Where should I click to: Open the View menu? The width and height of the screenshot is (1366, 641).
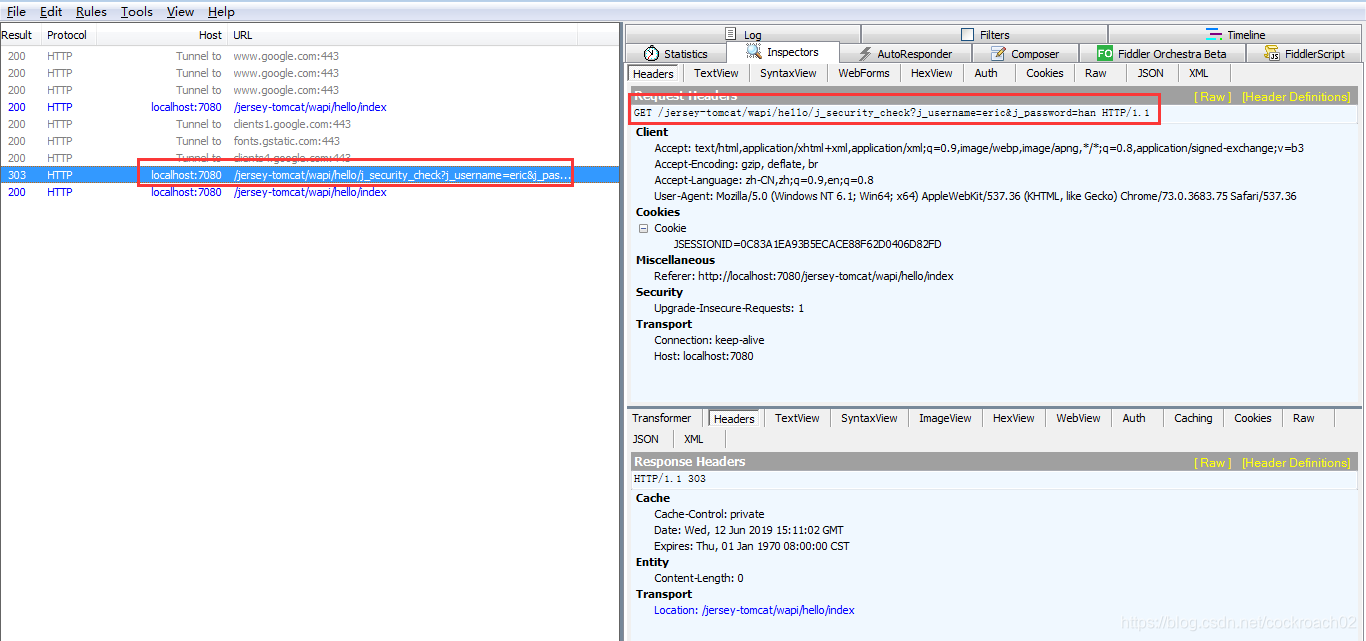click(180, 12)
